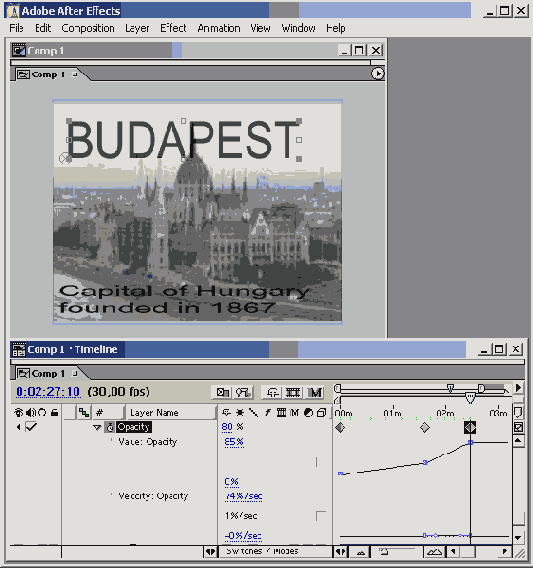Screen dimensions: 533x568
Task: Click the comp marker bin icon
Action: (518, 413)
